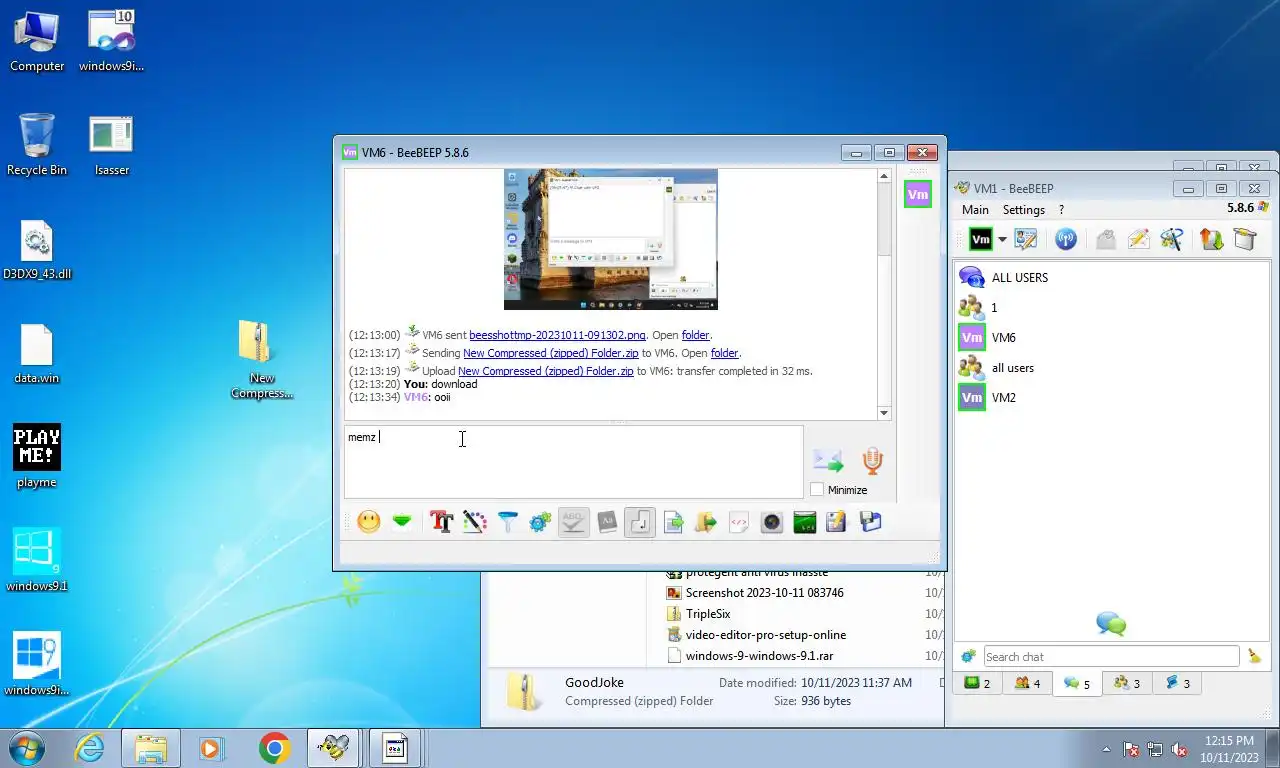Click the edit profile icon in VM1 toolbar
Screen dimensions: 1280x768
[x=1026, y=239]
